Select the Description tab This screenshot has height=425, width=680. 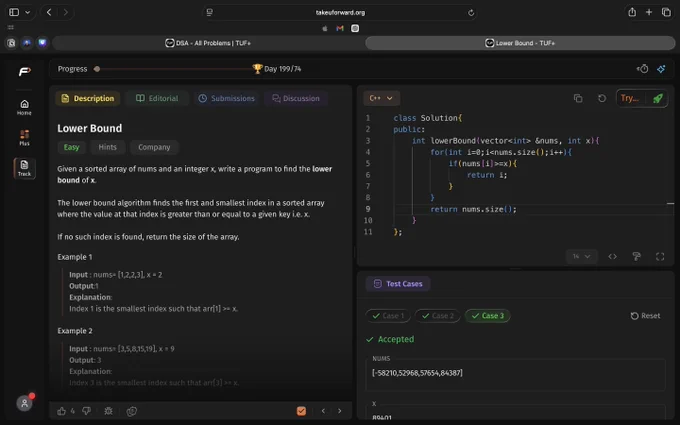pos(88,98)
